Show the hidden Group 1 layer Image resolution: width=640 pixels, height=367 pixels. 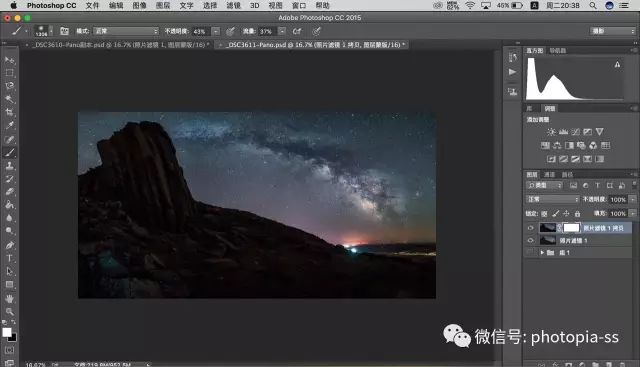pyautogui.click(x=531, y=253)
